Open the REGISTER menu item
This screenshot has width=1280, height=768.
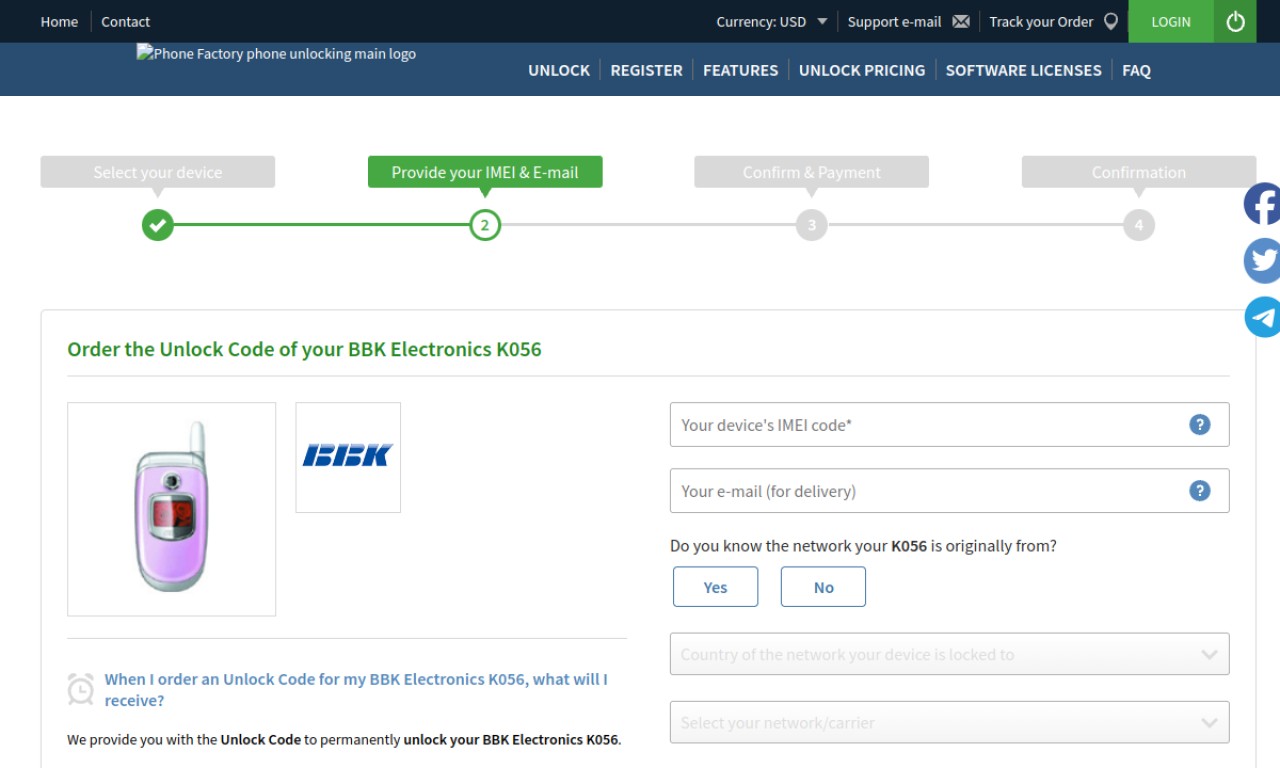click(647, 70)
